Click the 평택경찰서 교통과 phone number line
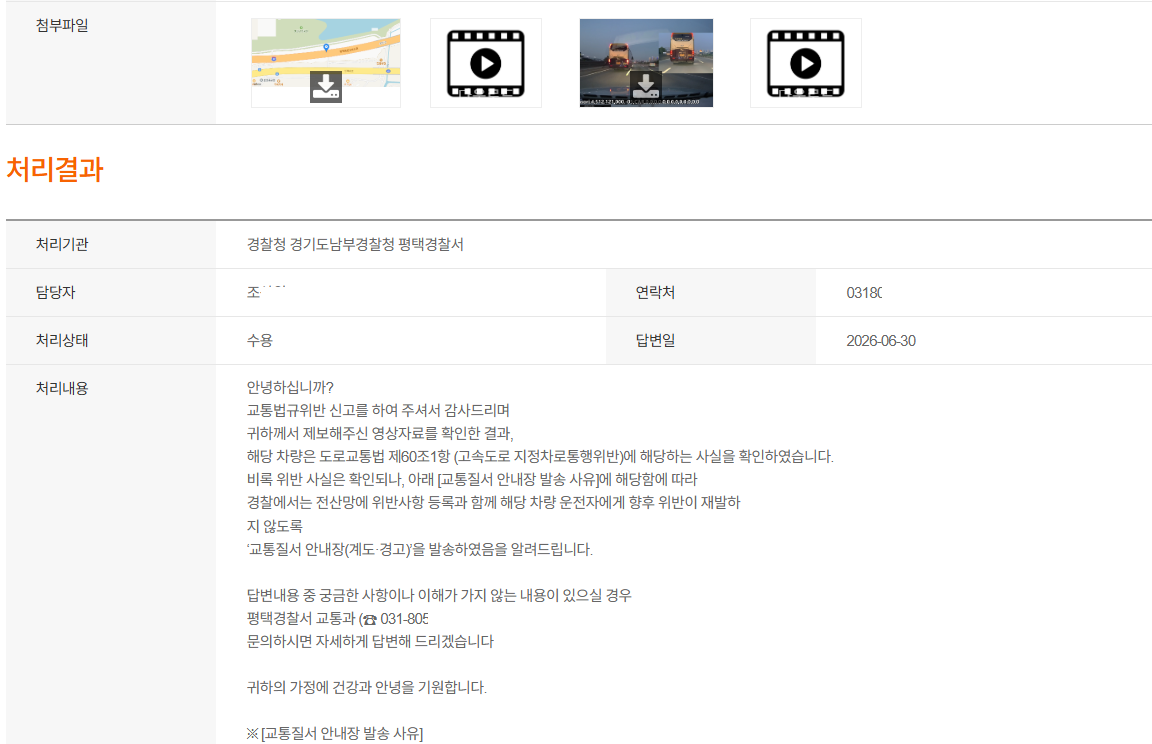The height and width of the screenshot is (744, 1152). click(337, 618)
